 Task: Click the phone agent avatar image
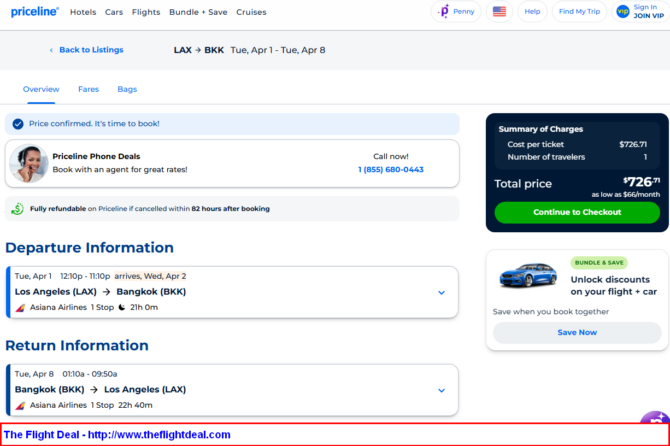[x=28, y=163]
